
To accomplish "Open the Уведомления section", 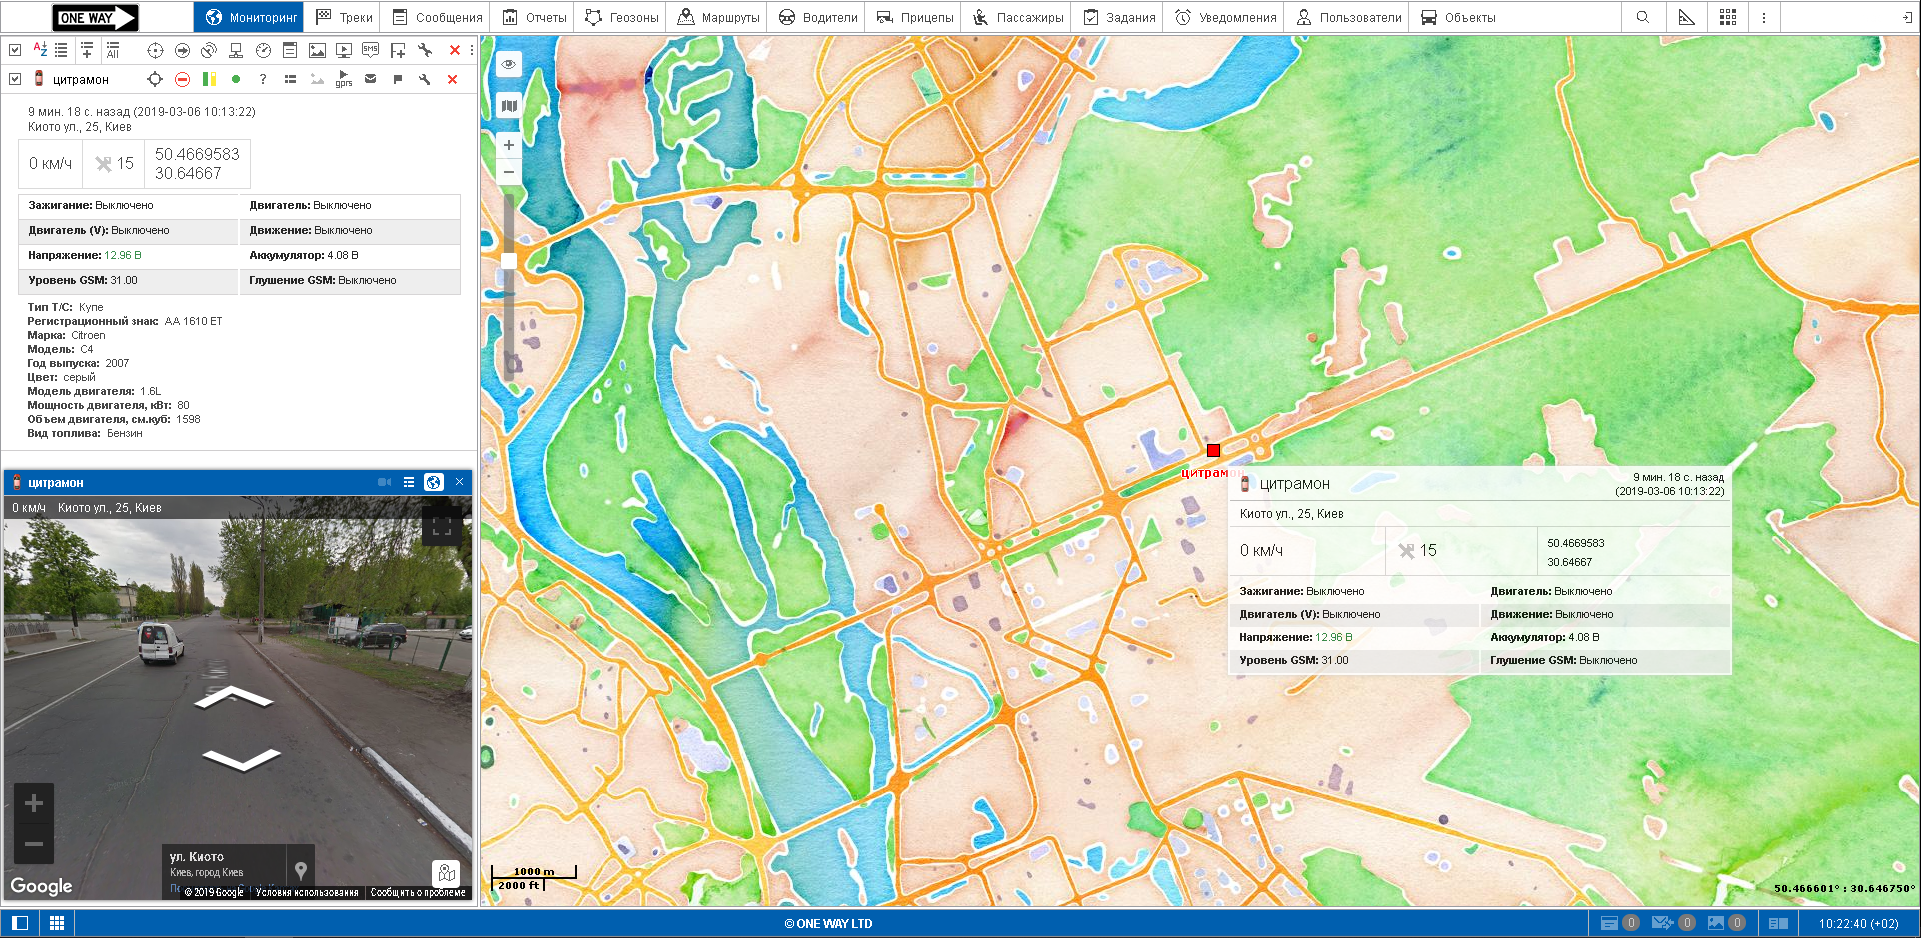I will [1225, 17].
